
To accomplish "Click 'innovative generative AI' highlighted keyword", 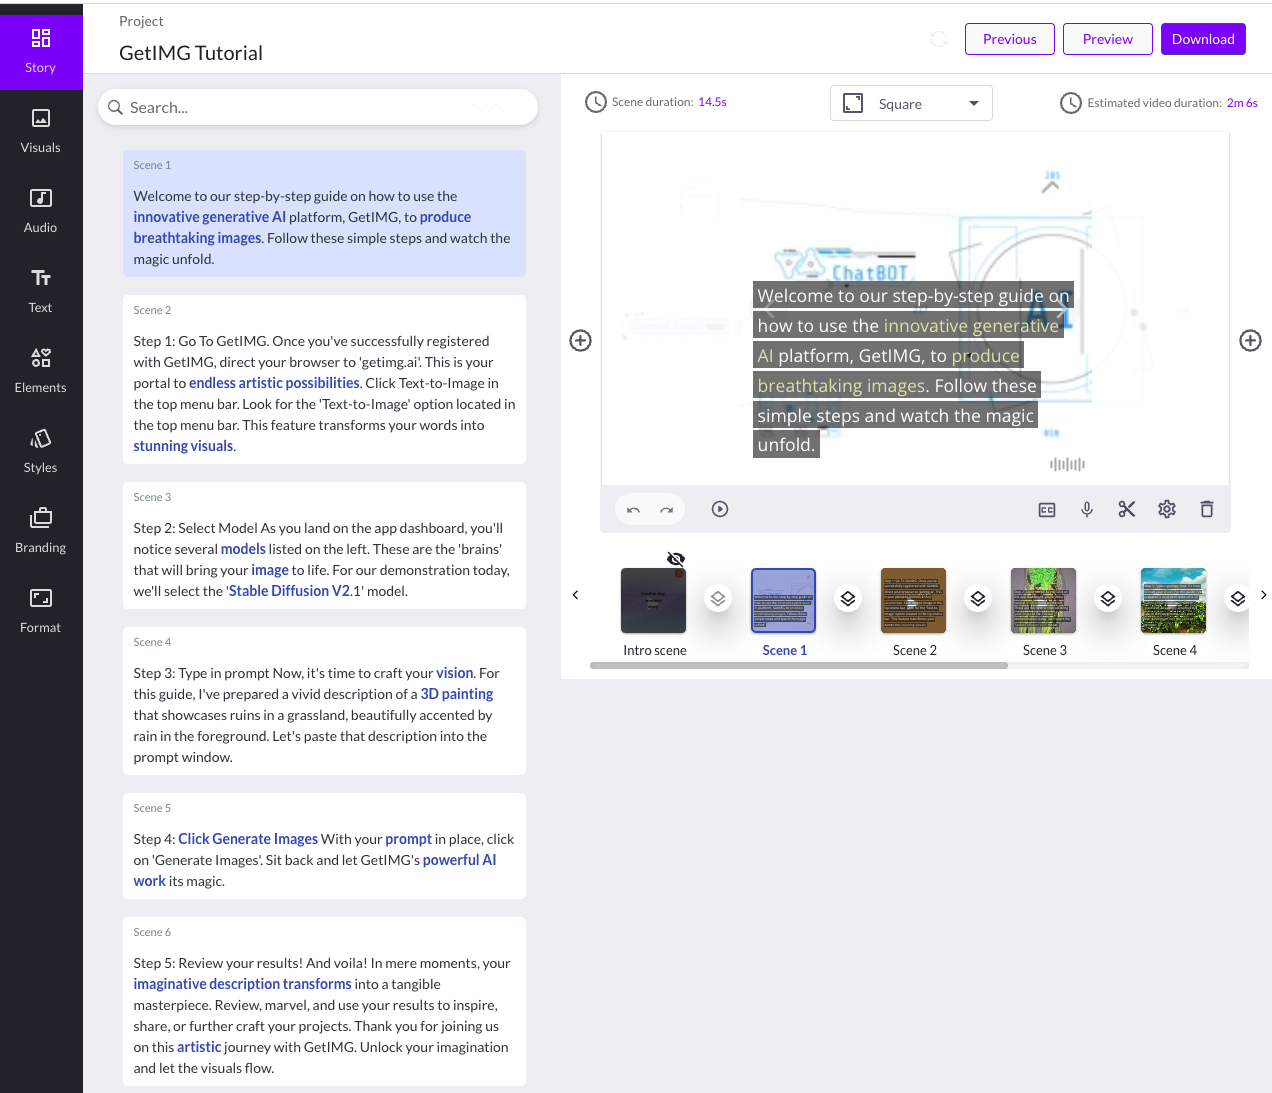I will pos(209,217).
